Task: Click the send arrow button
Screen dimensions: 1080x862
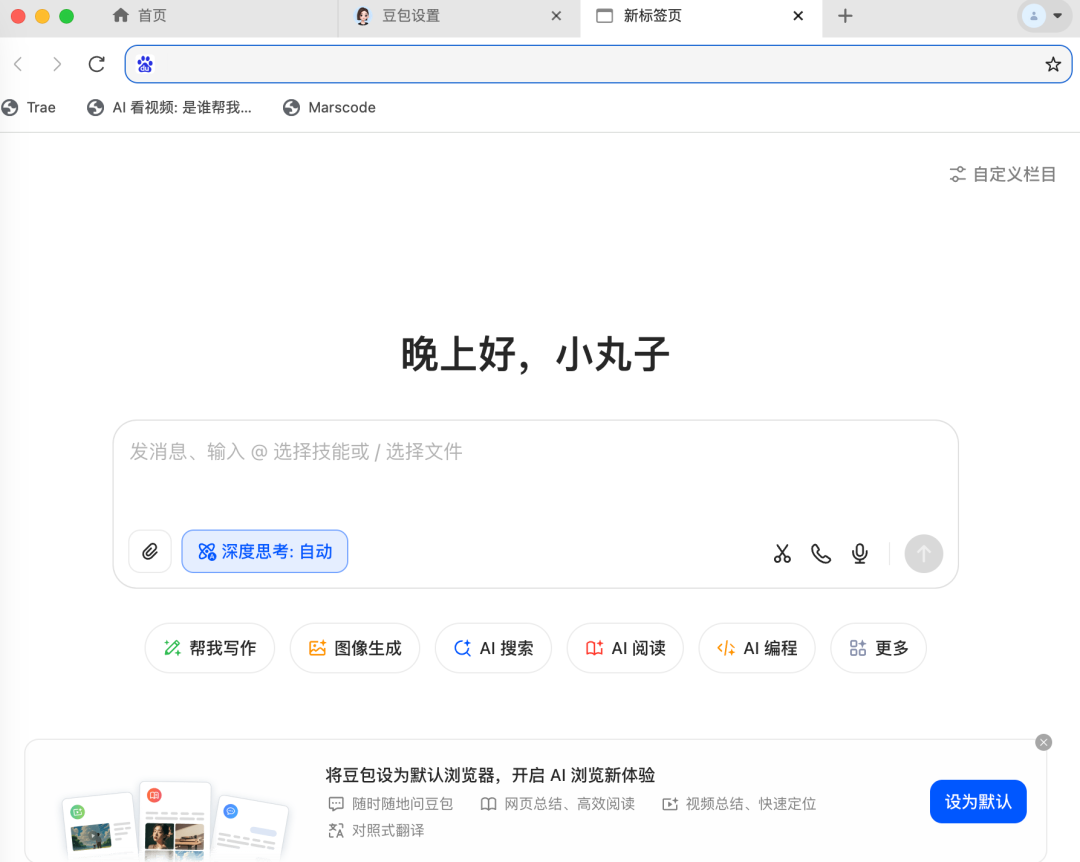Action: click(x=923, y=553)
